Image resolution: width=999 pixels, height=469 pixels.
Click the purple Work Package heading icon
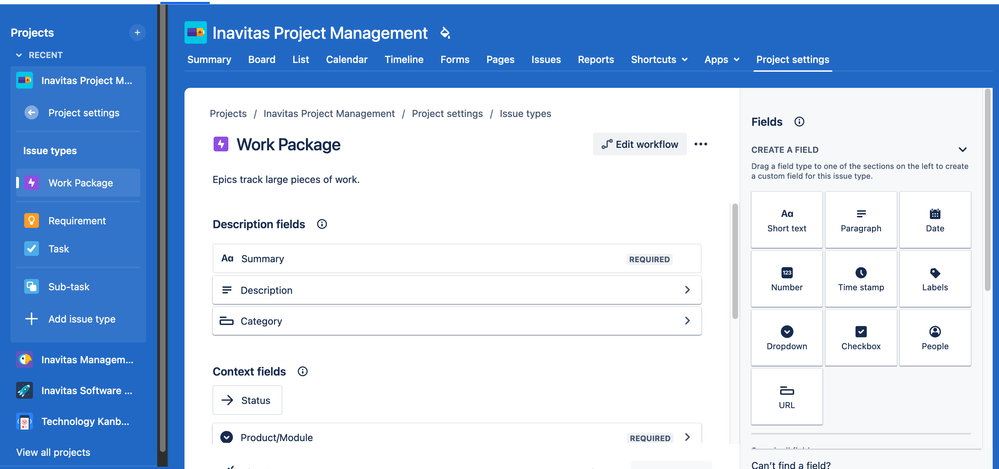click(220, 144)
